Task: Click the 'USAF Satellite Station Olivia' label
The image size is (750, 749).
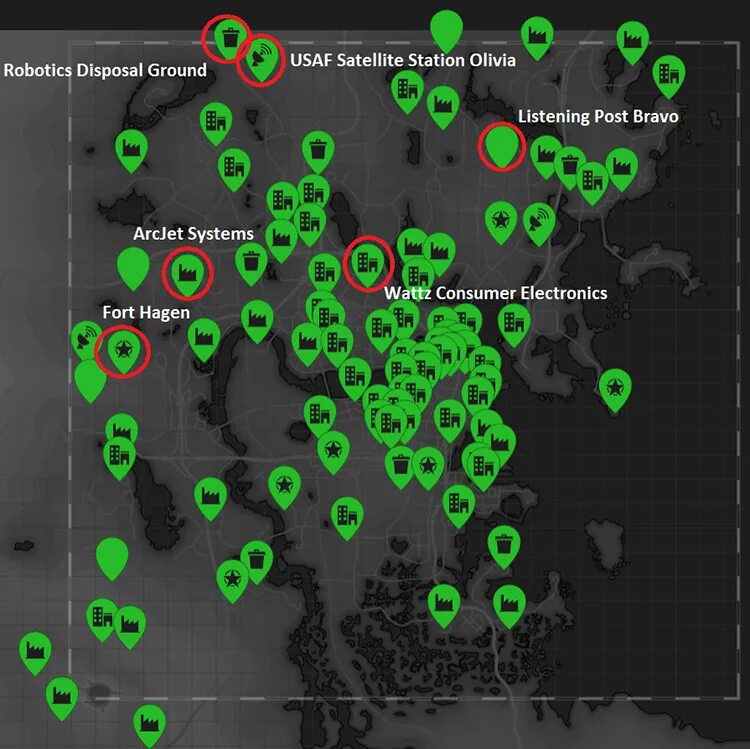Action: pos(403,60)
